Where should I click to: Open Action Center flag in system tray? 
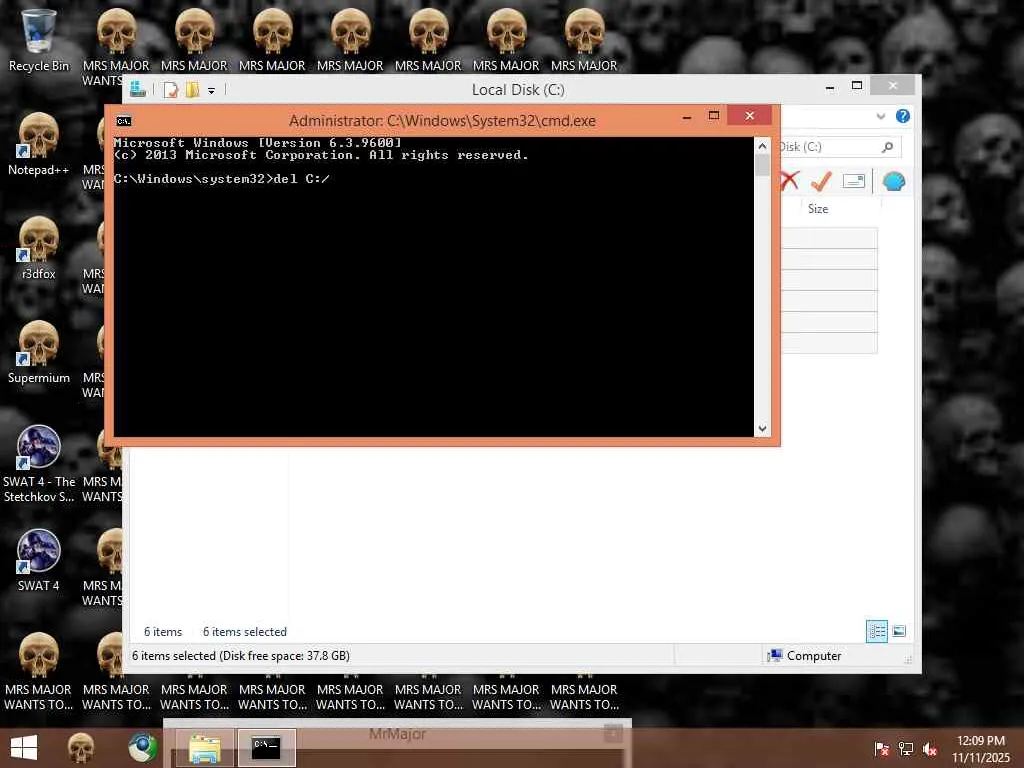point(882,749)
